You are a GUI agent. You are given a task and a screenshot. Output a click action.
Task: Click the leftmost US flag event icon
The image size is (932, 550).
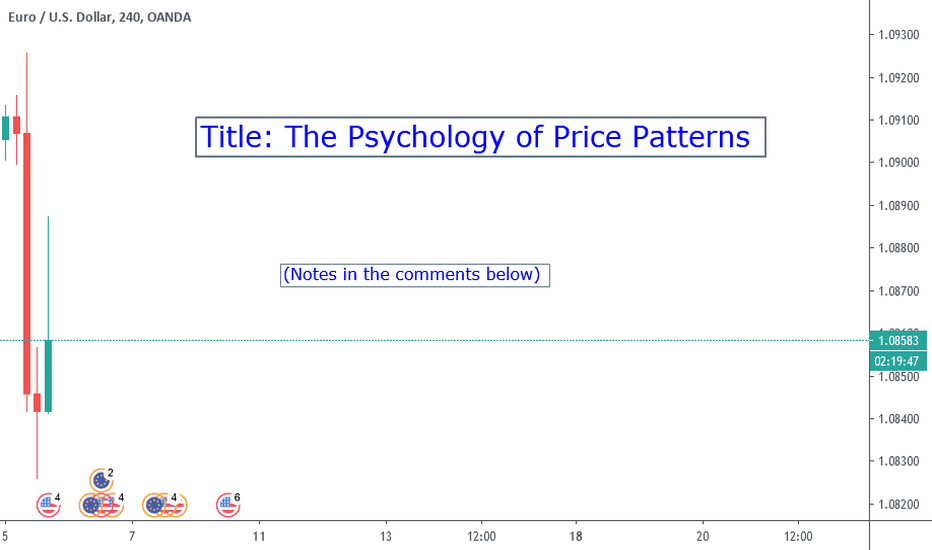coord(48,505)
